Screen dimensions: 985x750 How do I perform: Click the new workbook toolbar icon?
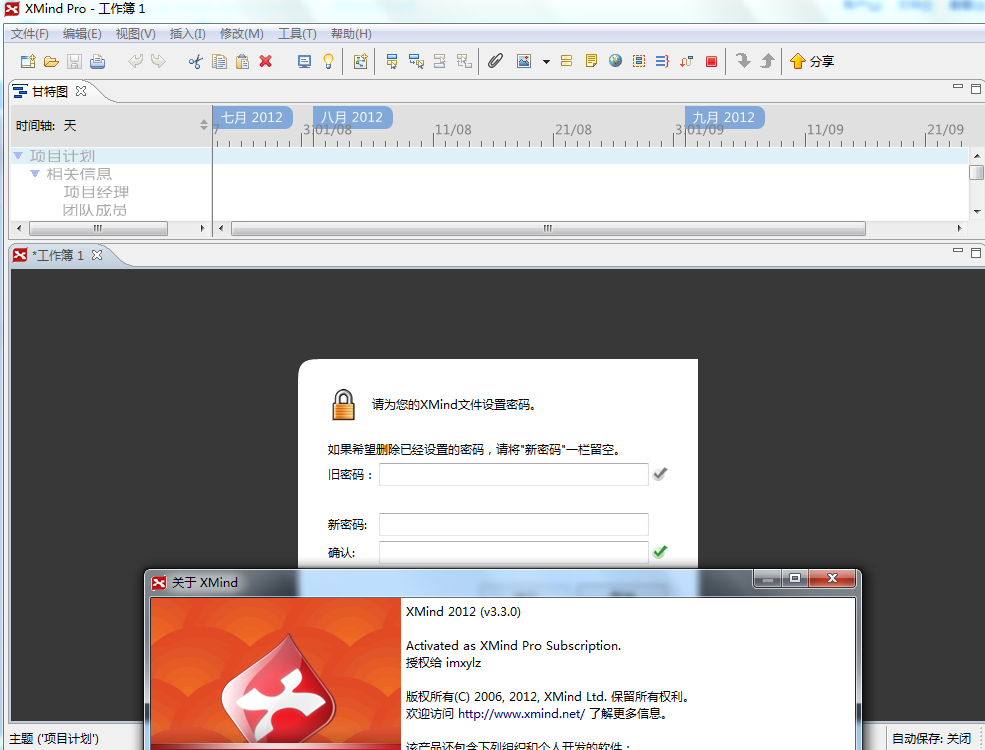click(28, 61)
